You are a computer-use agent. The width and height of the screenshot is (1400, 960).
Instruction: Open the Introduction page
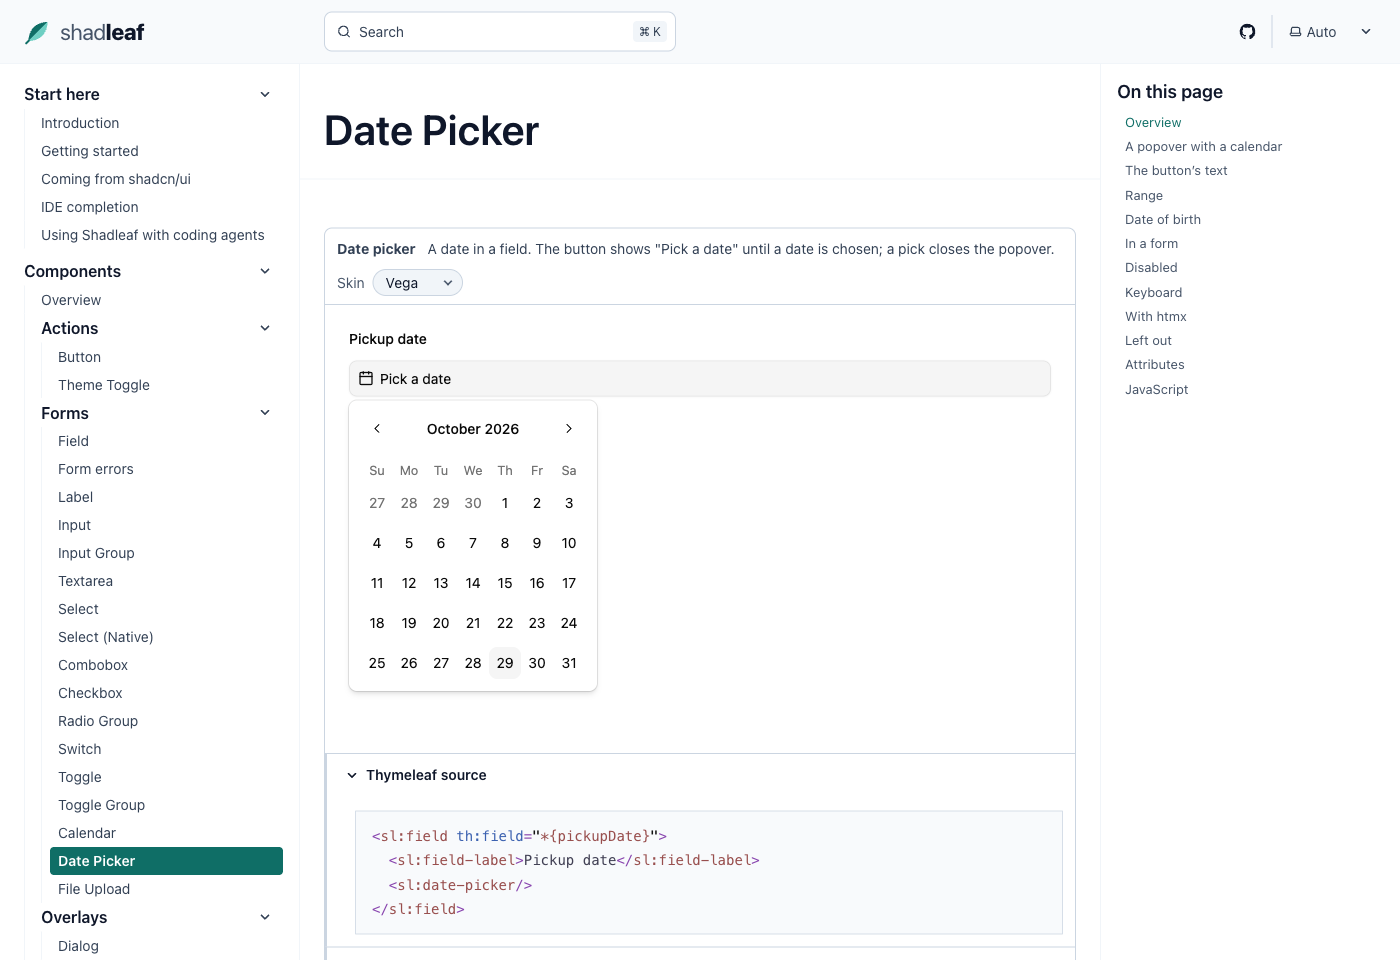pyautogui.click(x=80, y=123)
